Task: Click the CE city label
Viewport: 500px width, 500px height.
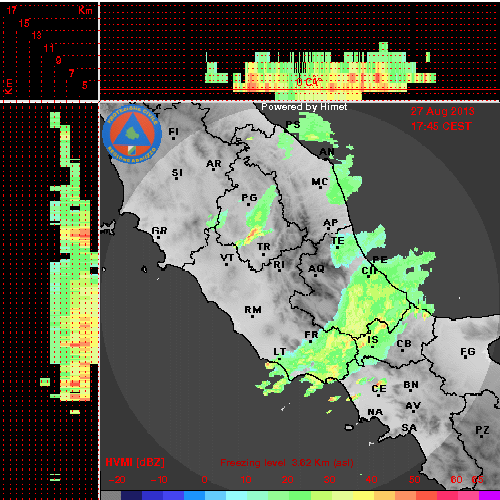Action: point(379,389)
